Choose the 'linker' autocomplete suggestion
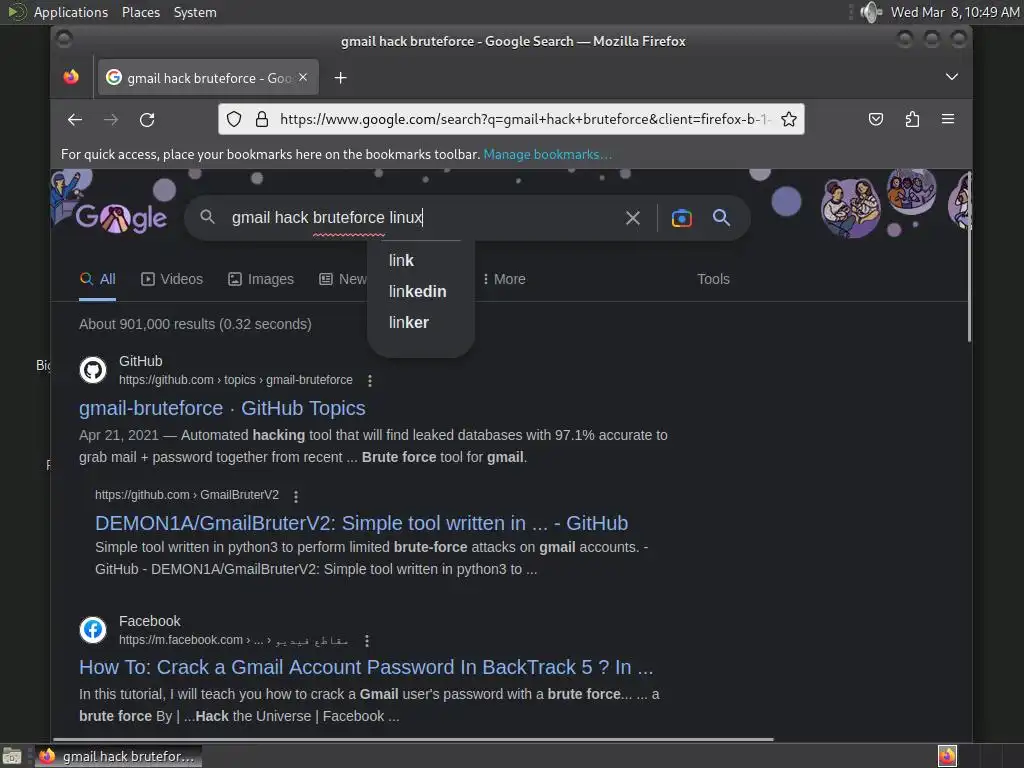This screenshot has height=768, width=1024. (421, 323)
